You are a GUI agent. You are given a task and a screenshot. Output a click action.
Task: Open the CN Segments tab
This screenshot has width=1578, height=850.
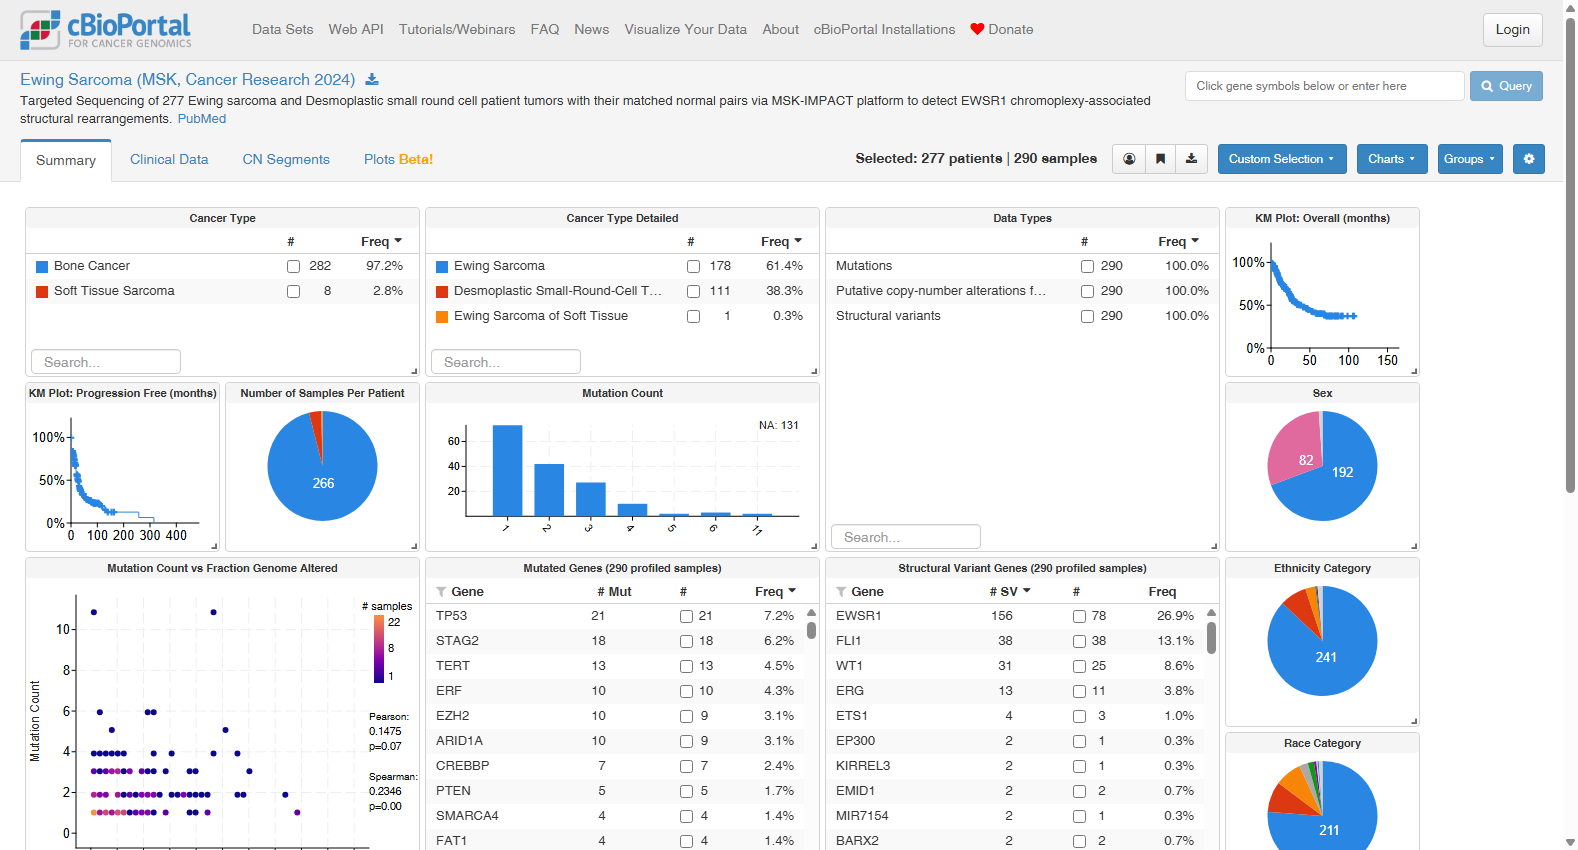coord(286,159)
